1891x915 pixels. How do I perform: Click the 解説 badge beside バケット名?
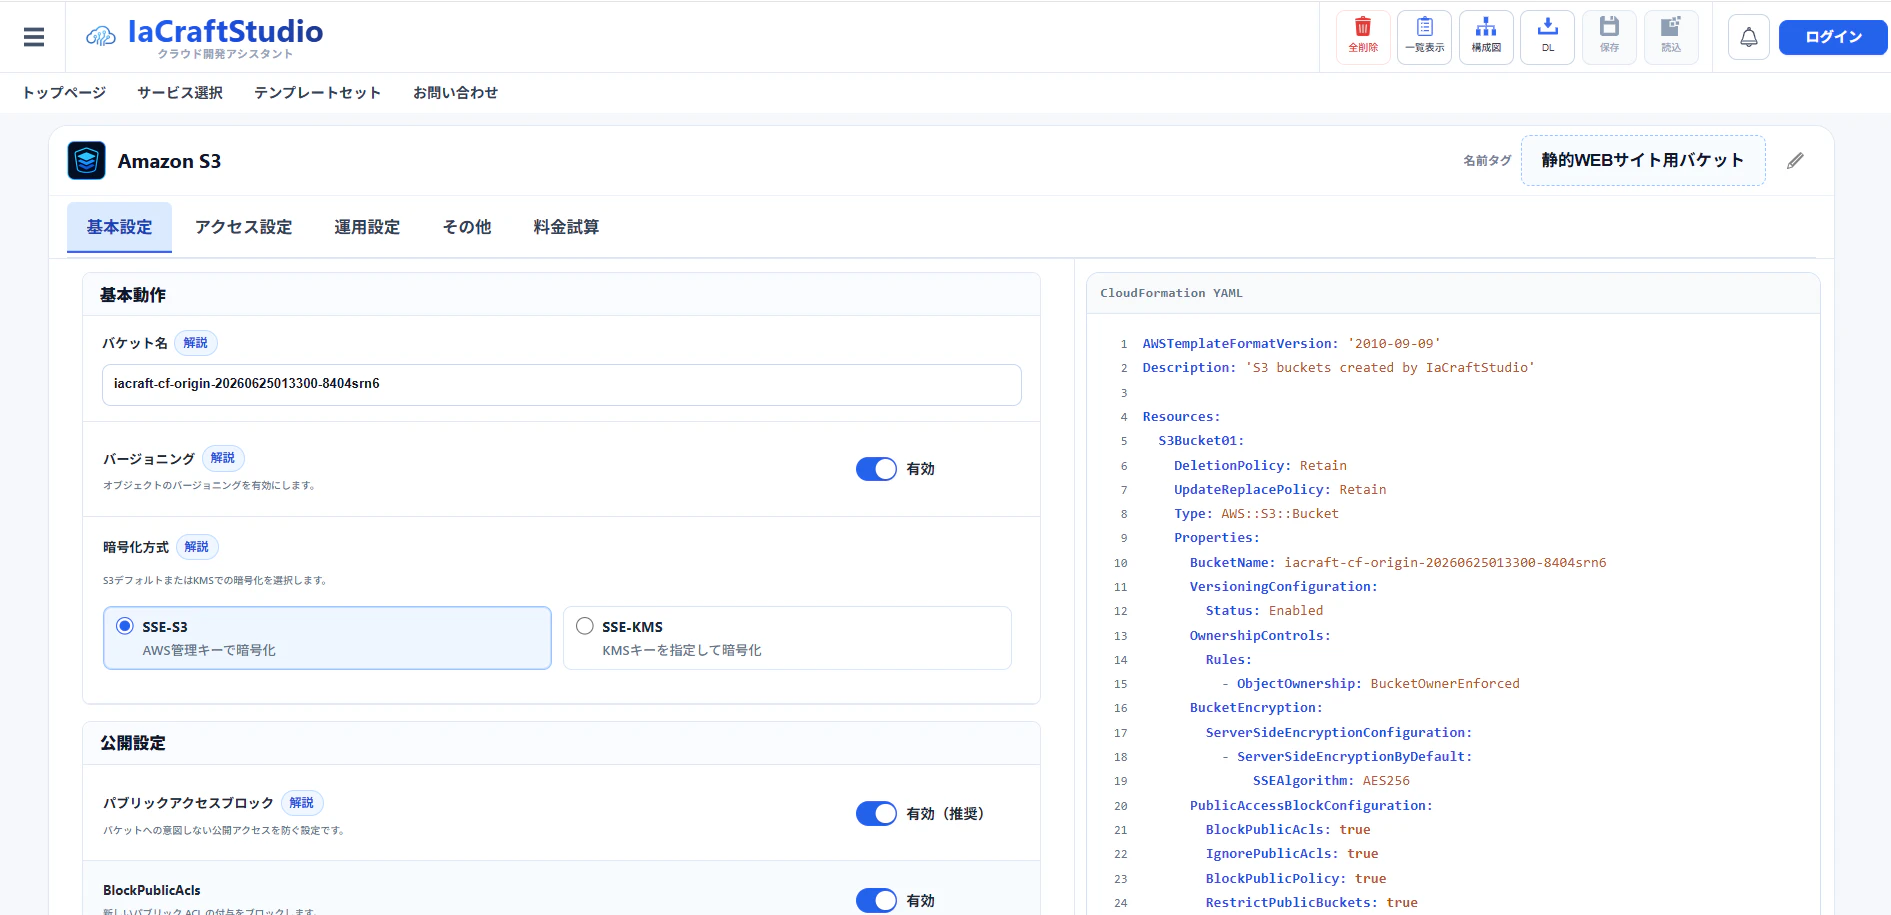coord(196,343)
